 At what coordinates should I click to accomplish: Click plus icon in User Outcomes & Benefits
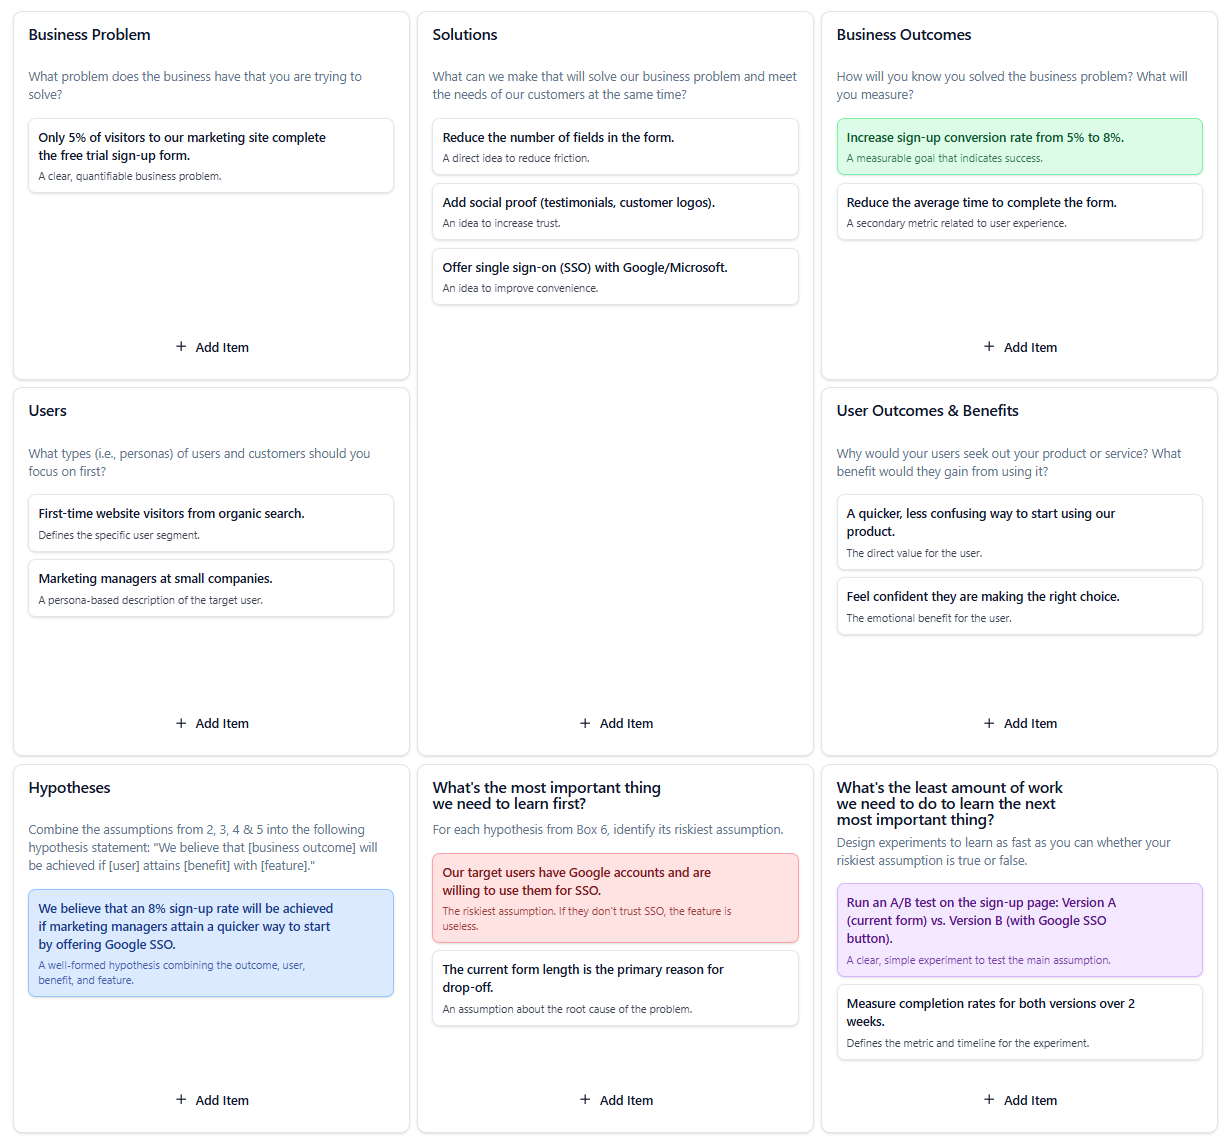989,723
